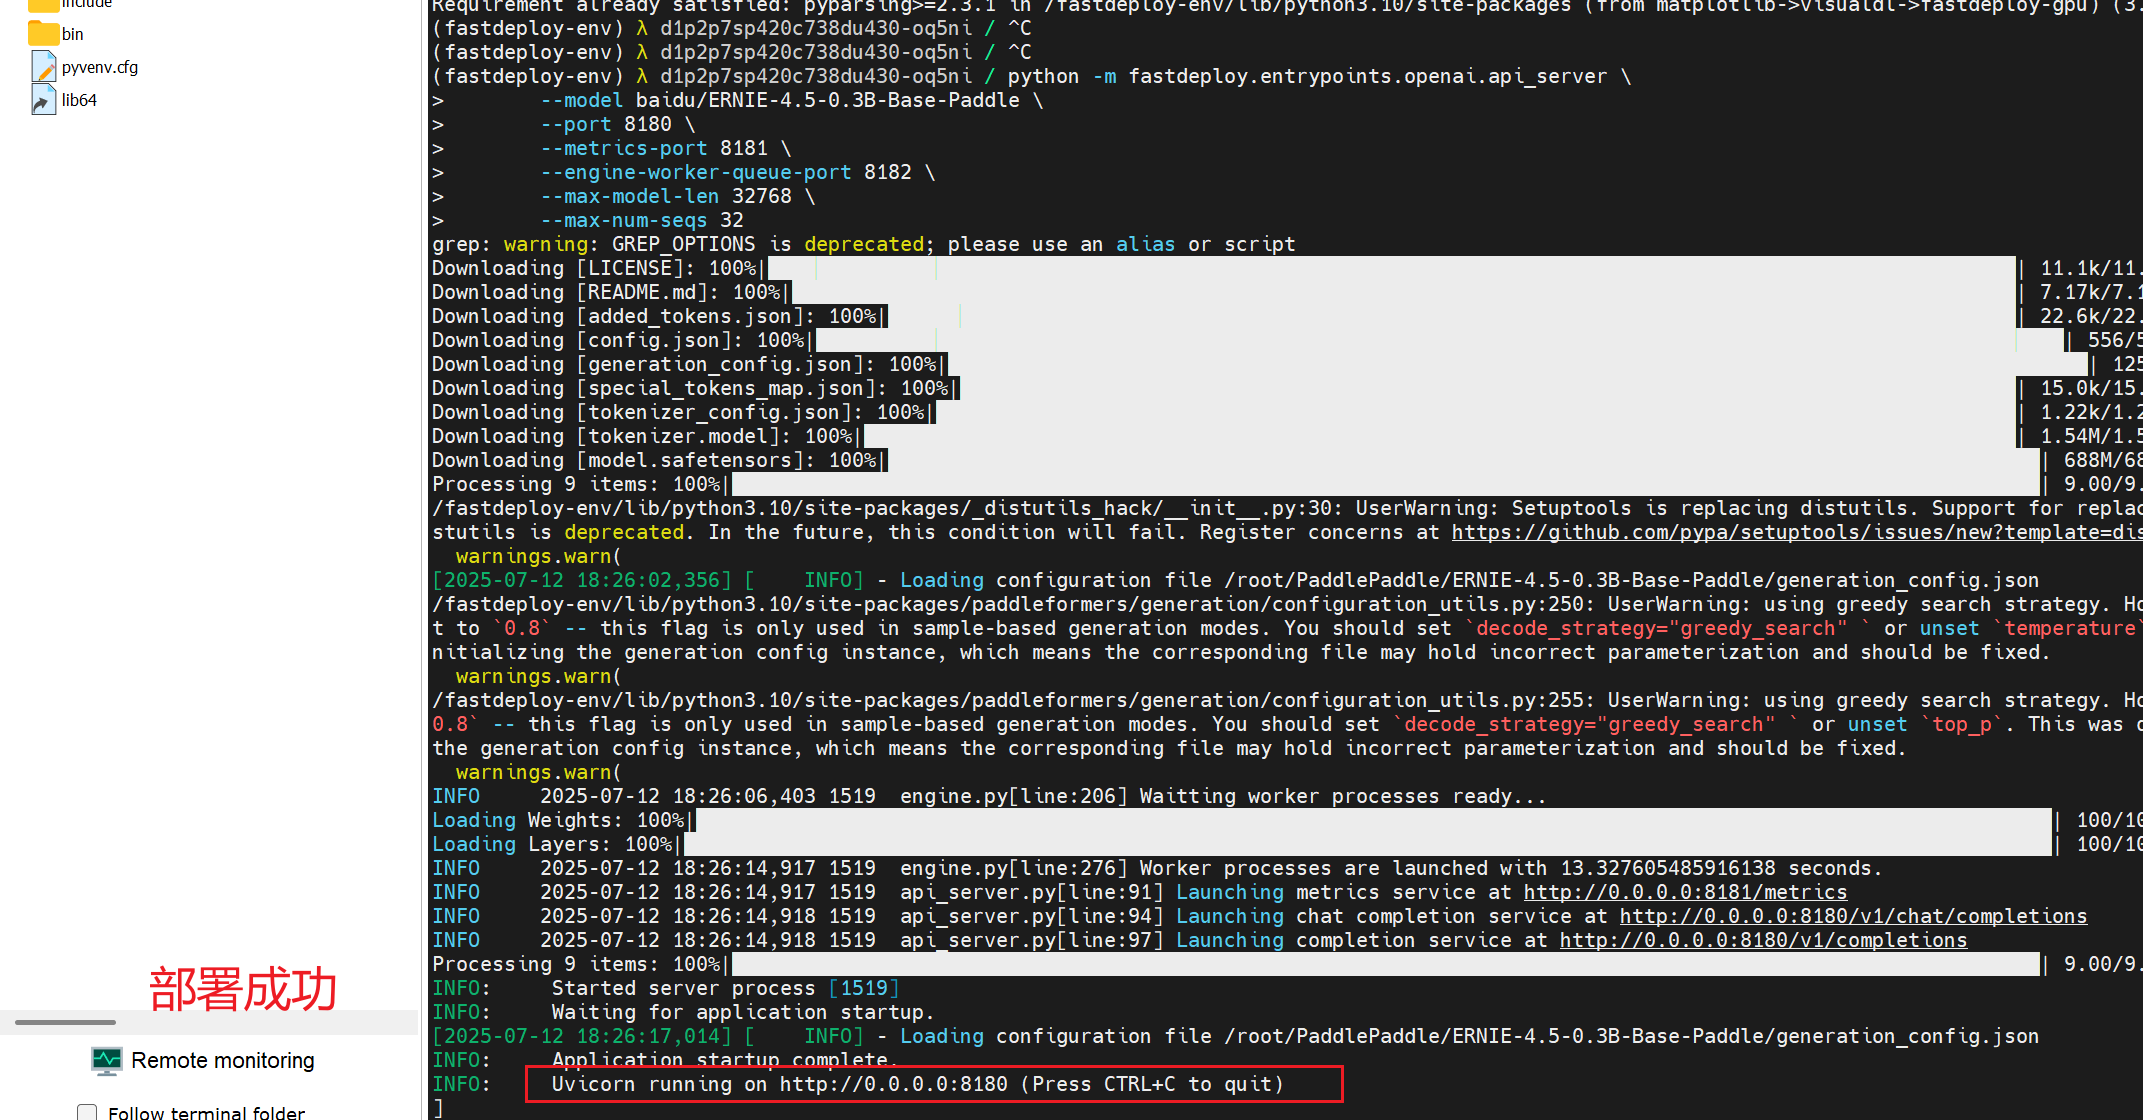Select the pyvenv.cfg file name
Viewport: 2143px width, 1120px height.
pyautogui.click(x=100, y=67)
